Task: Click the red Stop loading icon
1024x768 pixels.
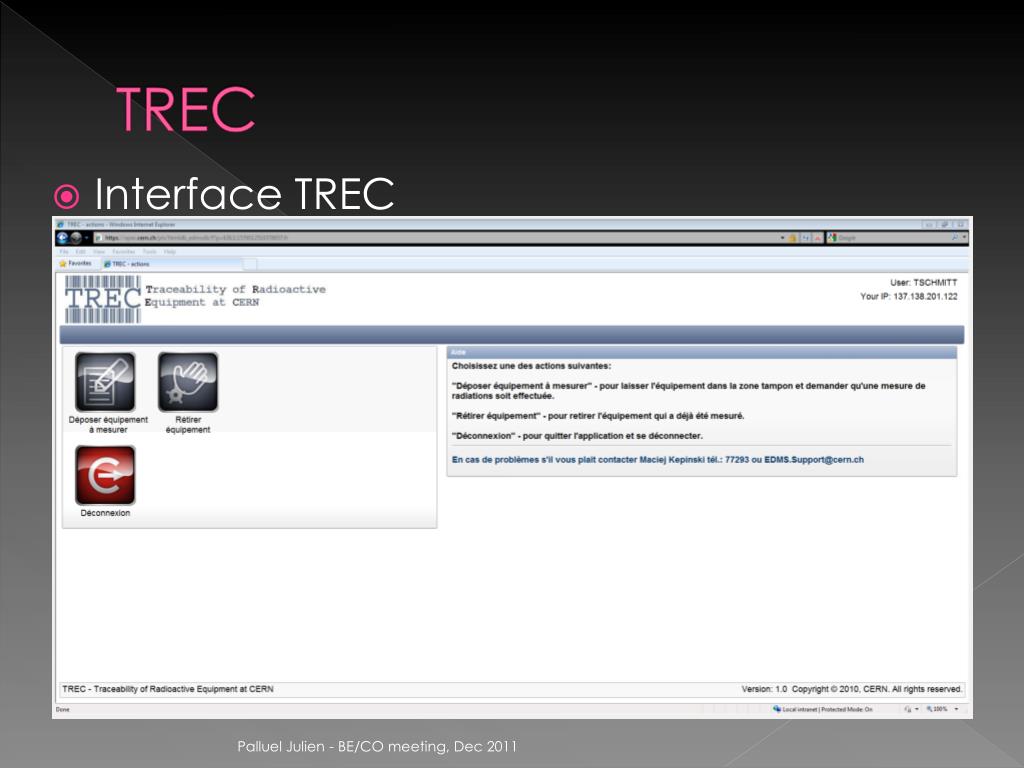Action: tap(818, 238)
